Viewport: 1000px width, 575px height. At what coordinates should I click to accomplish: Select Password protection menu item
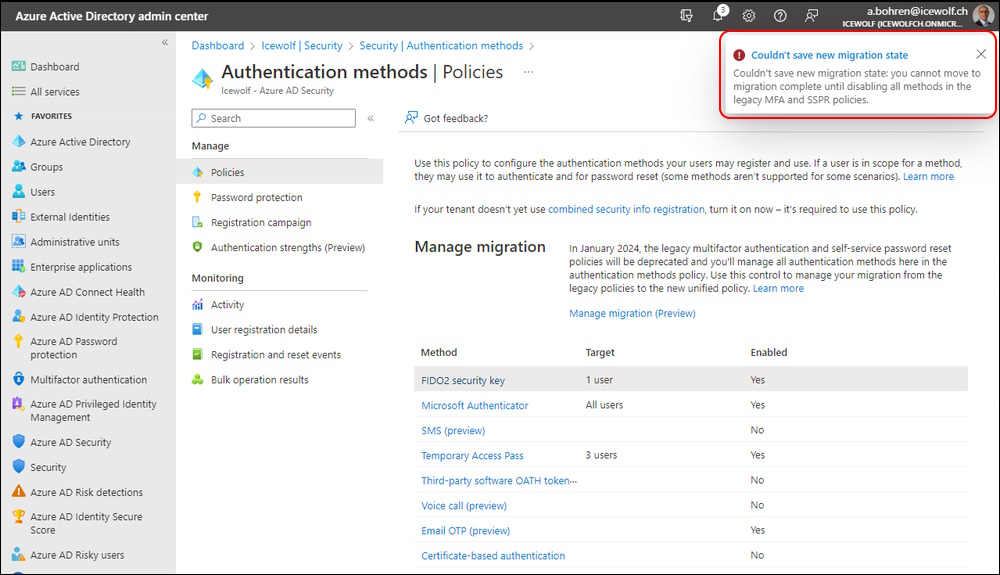256,198
